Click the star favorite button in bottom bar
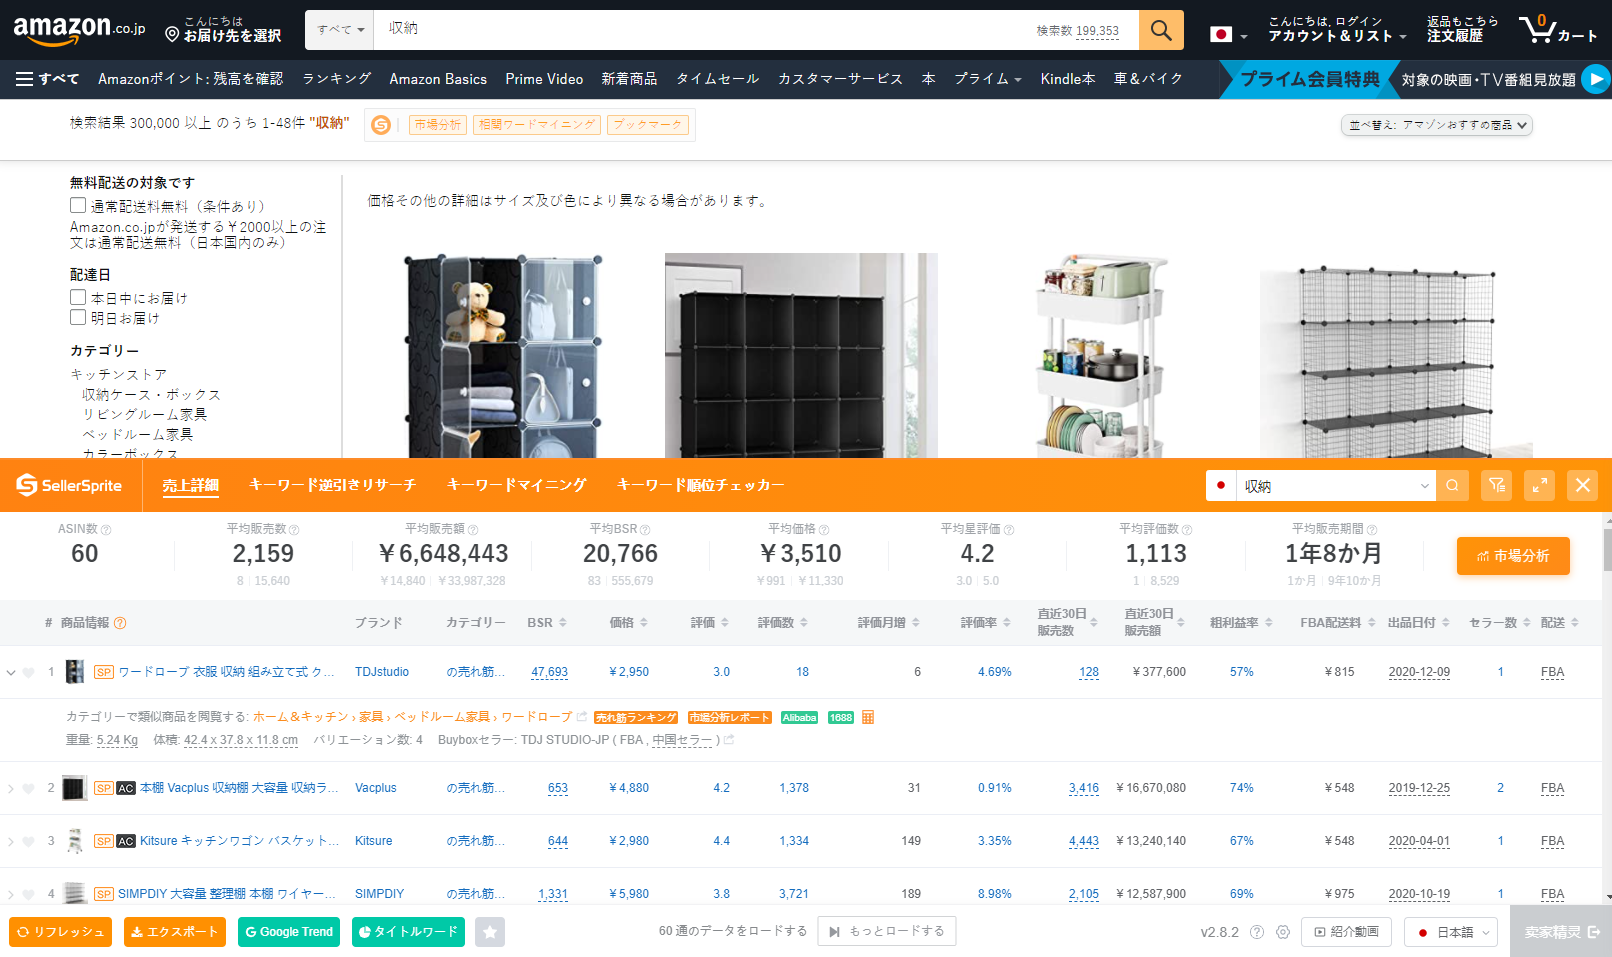Image resolution: width=1612 pixels, height=957 pixels. point(490,932)
